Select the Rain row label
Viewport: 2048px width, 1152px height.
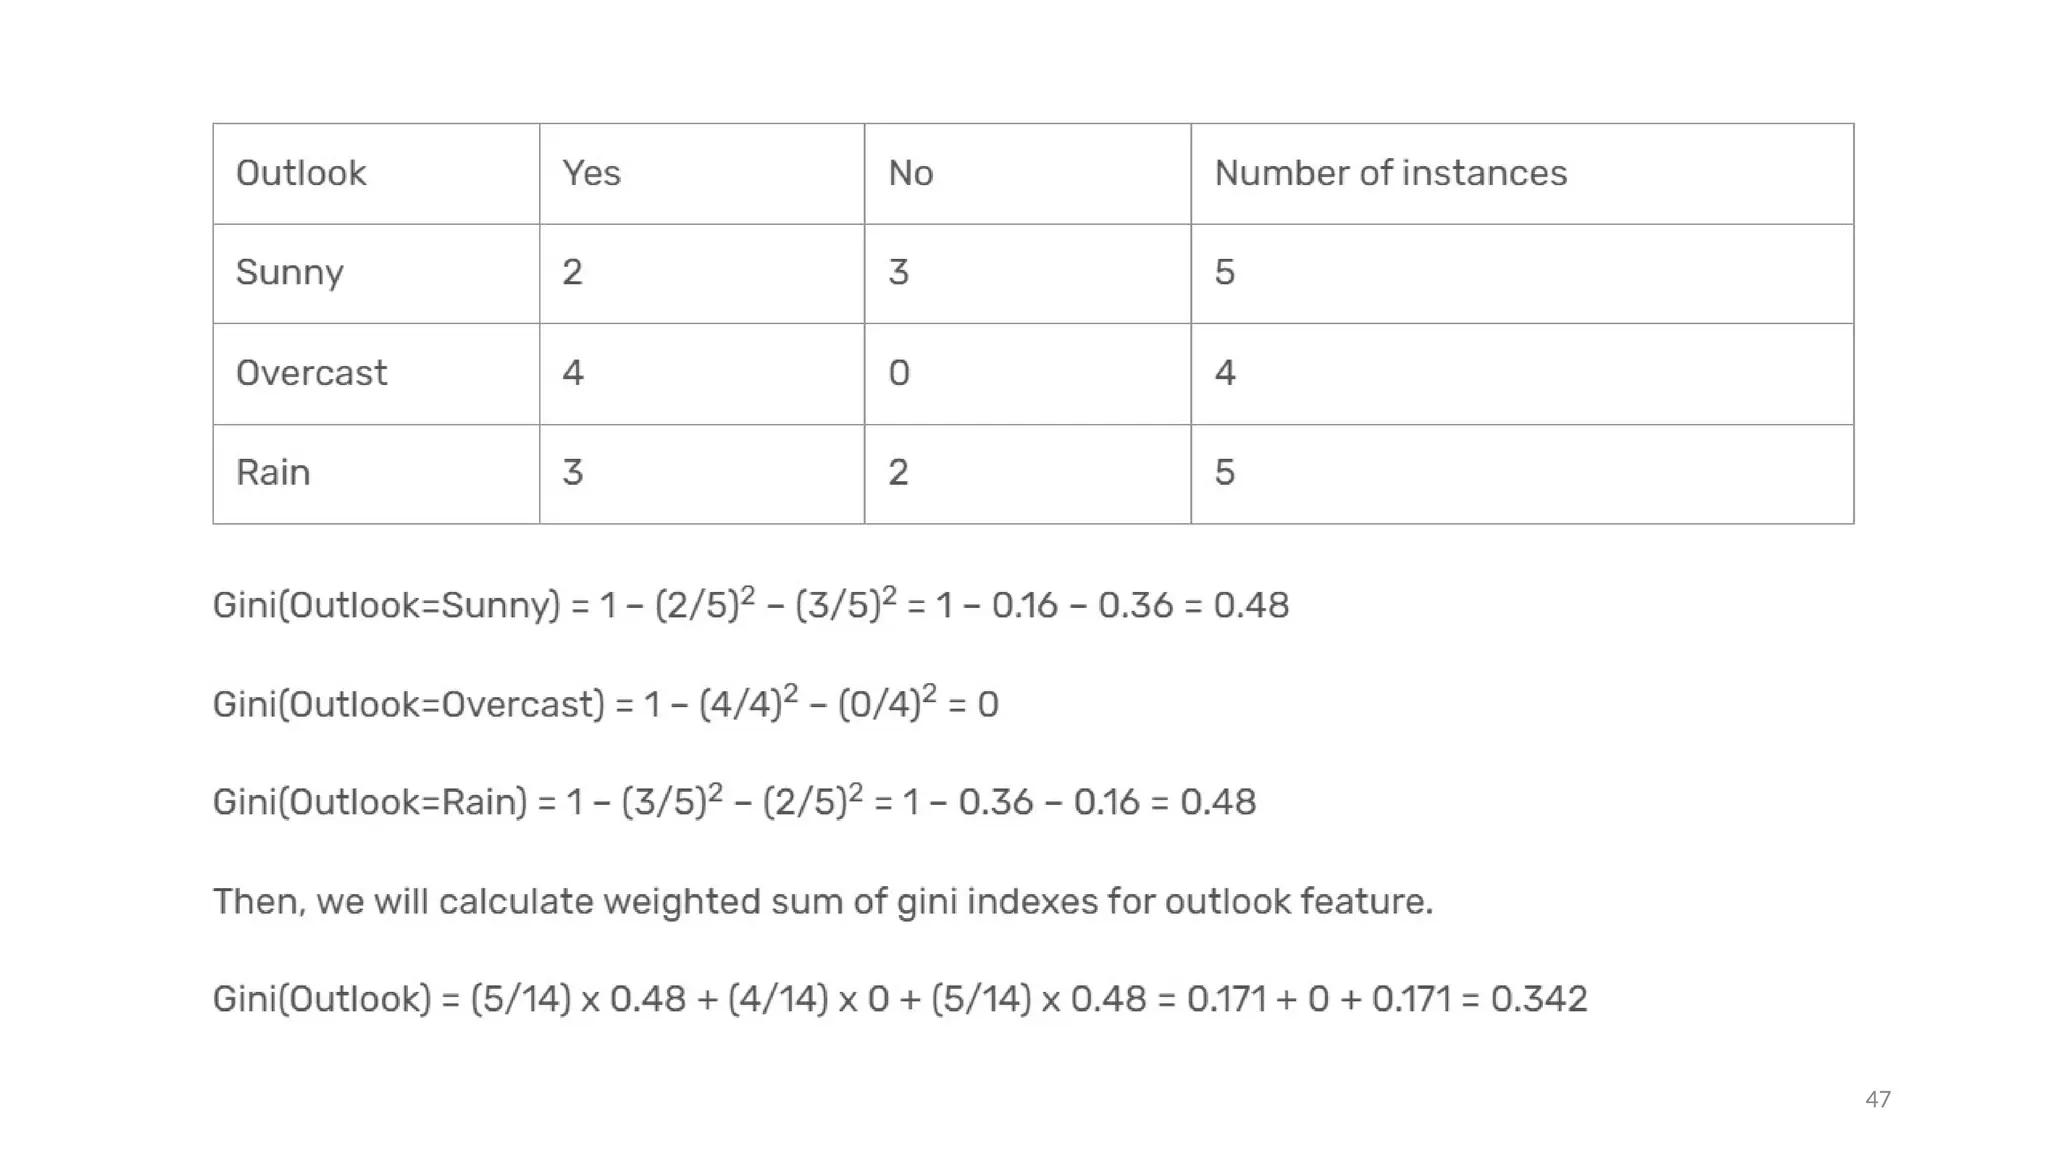coord(376,473)
